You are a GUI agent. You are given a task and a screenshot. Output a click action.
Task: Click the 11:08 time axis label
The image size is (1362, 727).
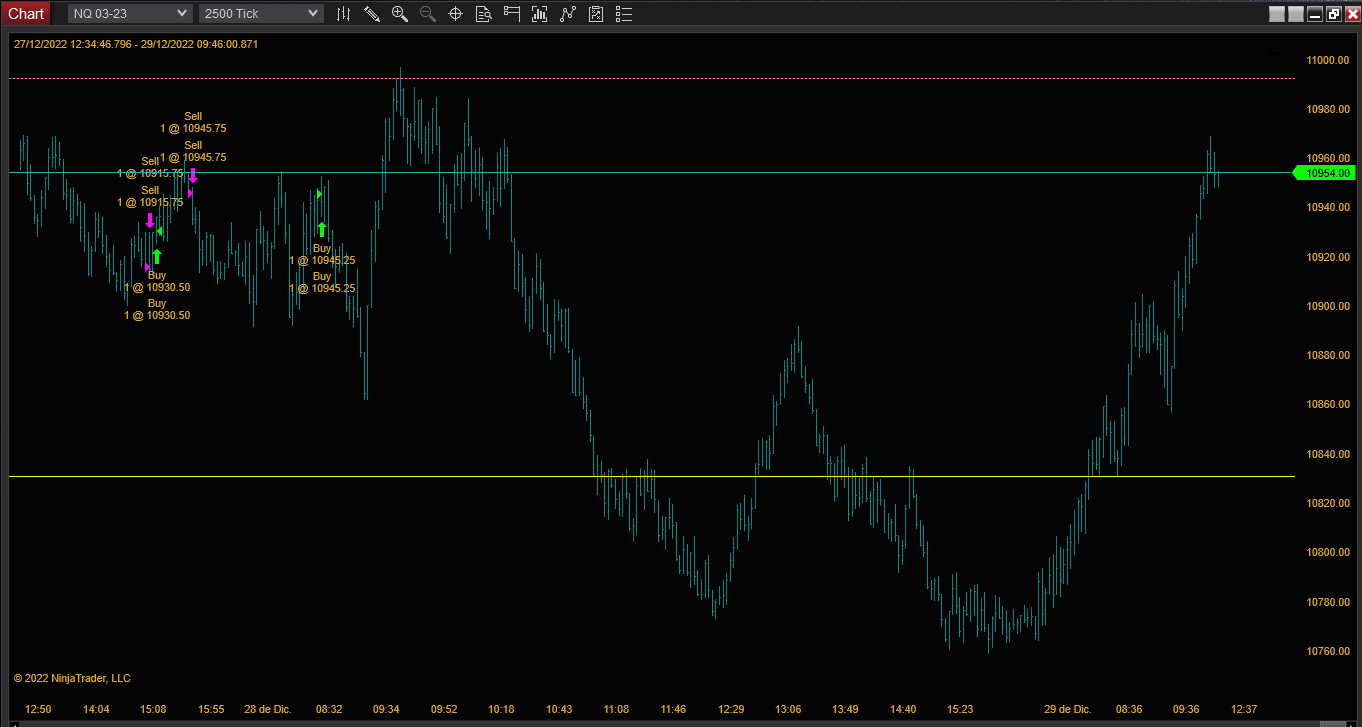(x=616, y=709)
